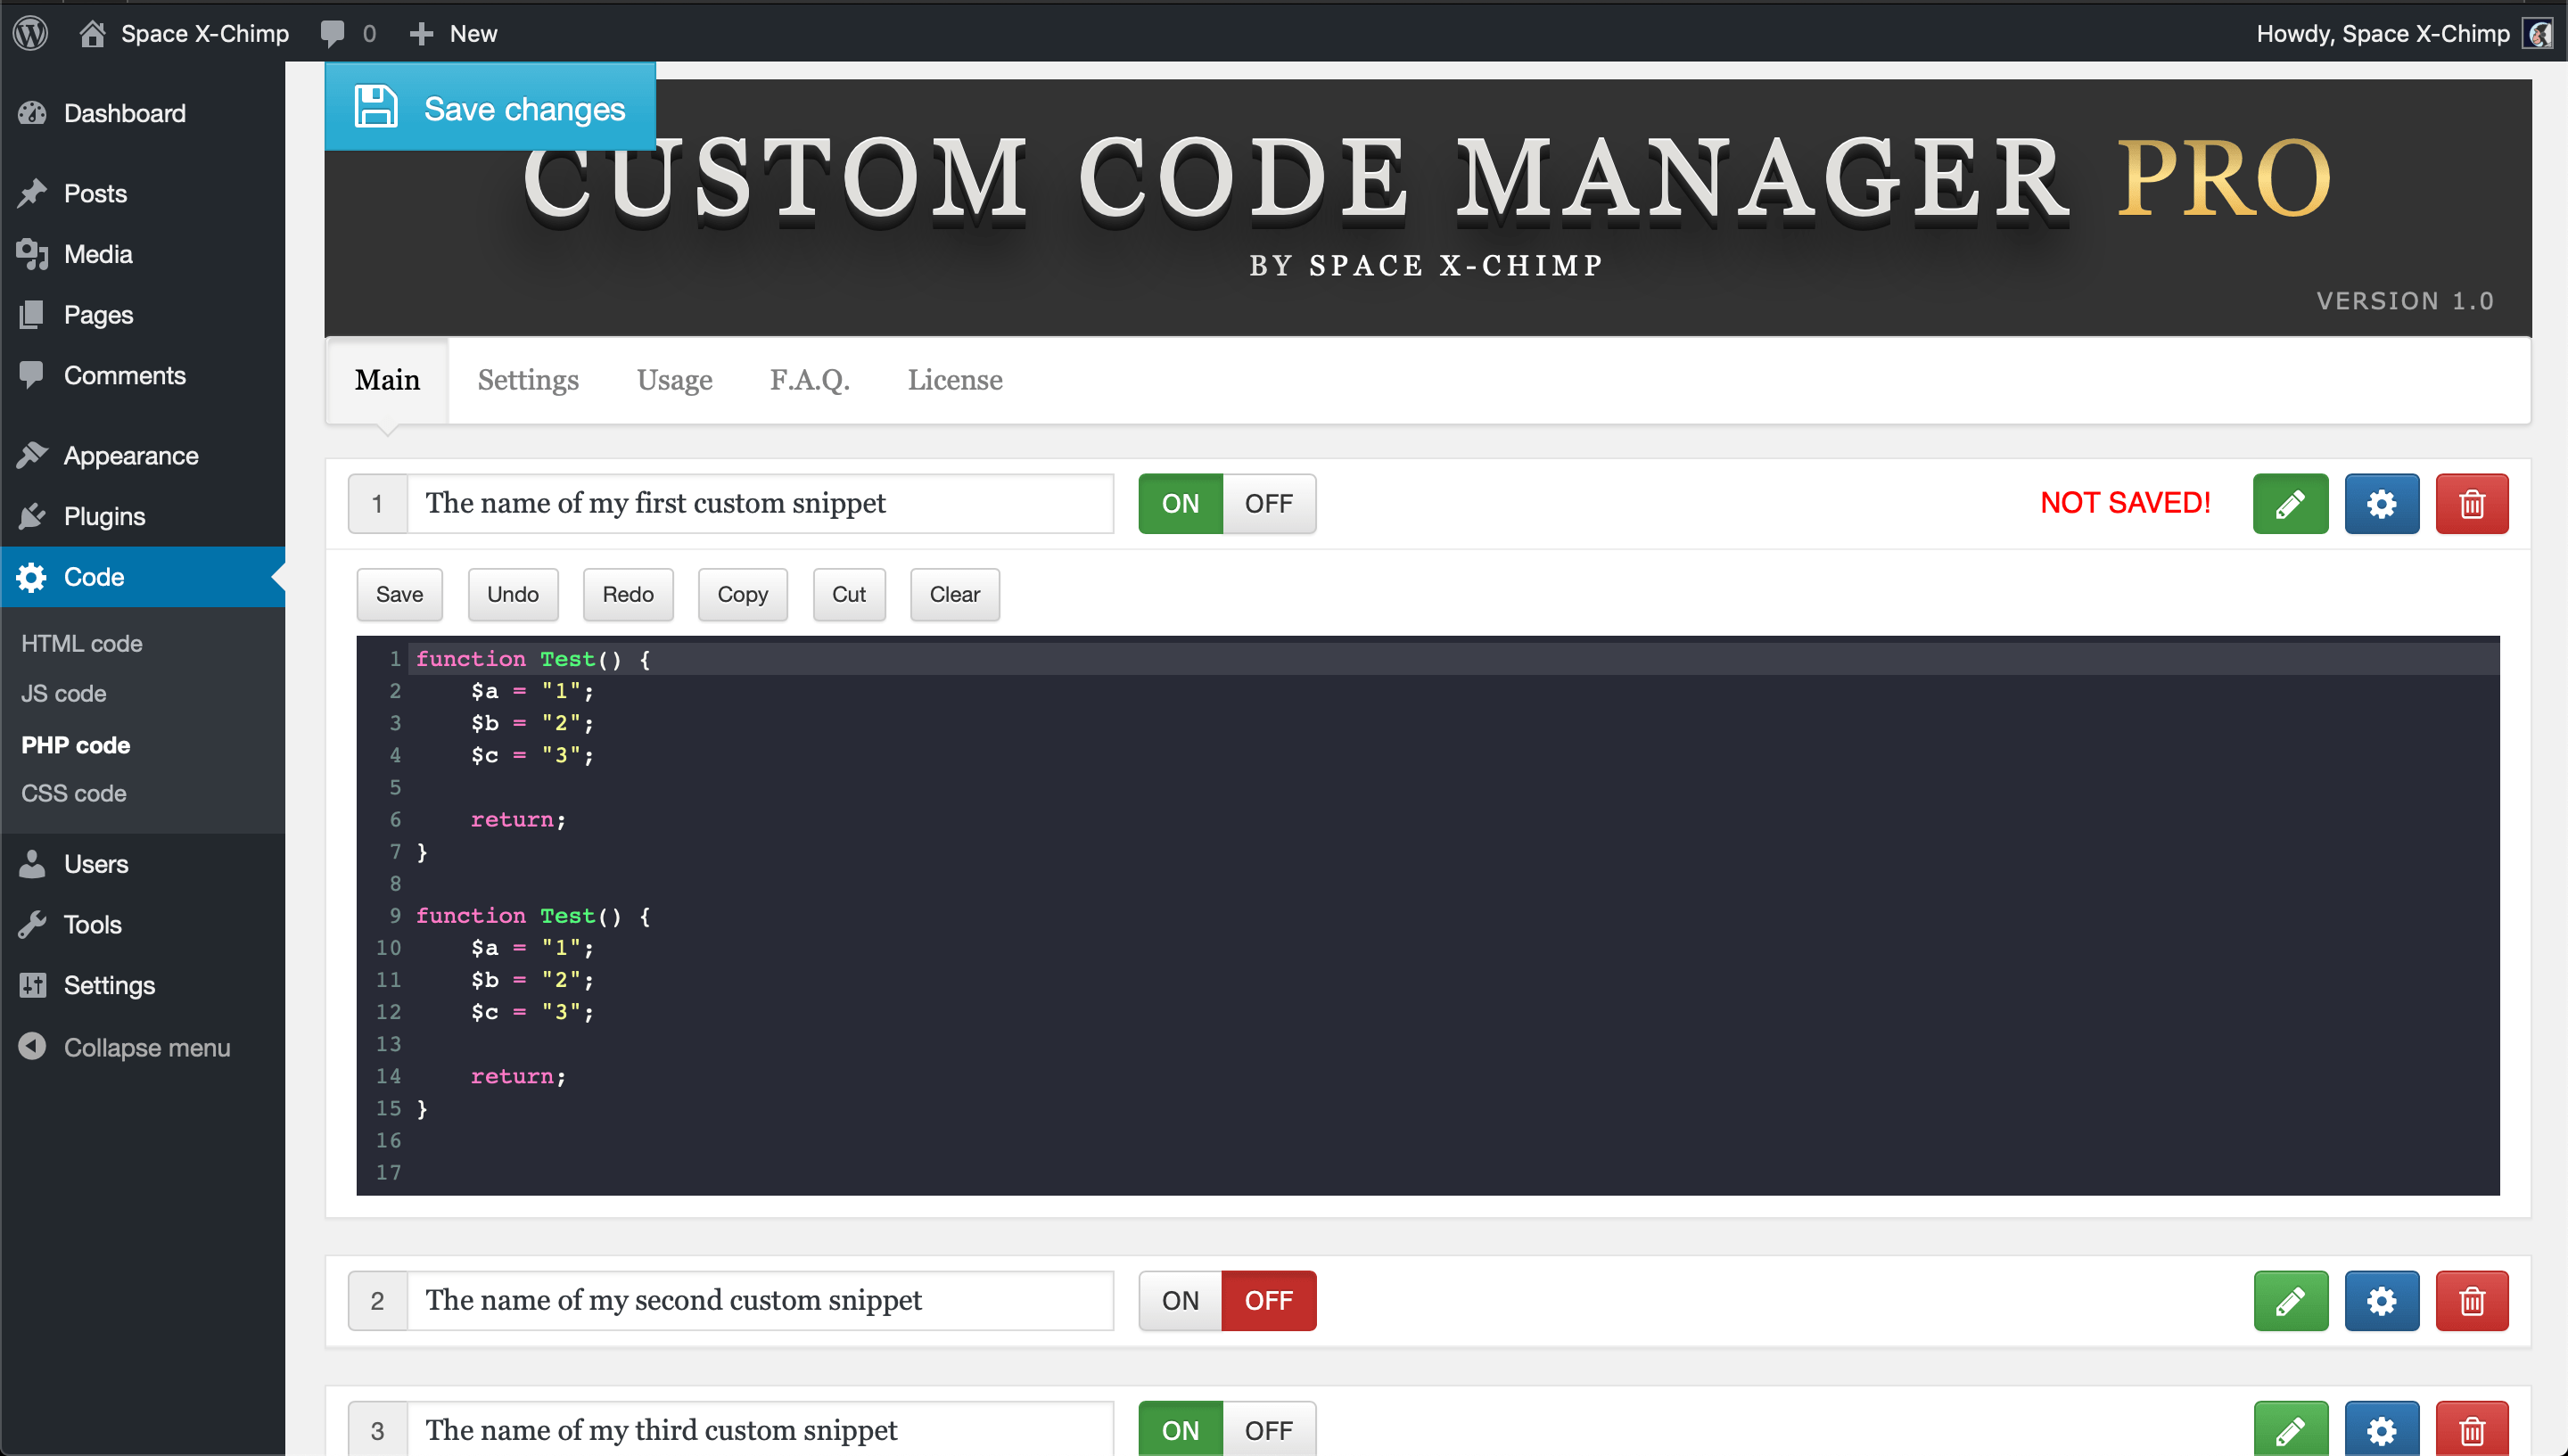
Task: Click the Clear button in code editor toolbar
Action: tap(956, 594)
